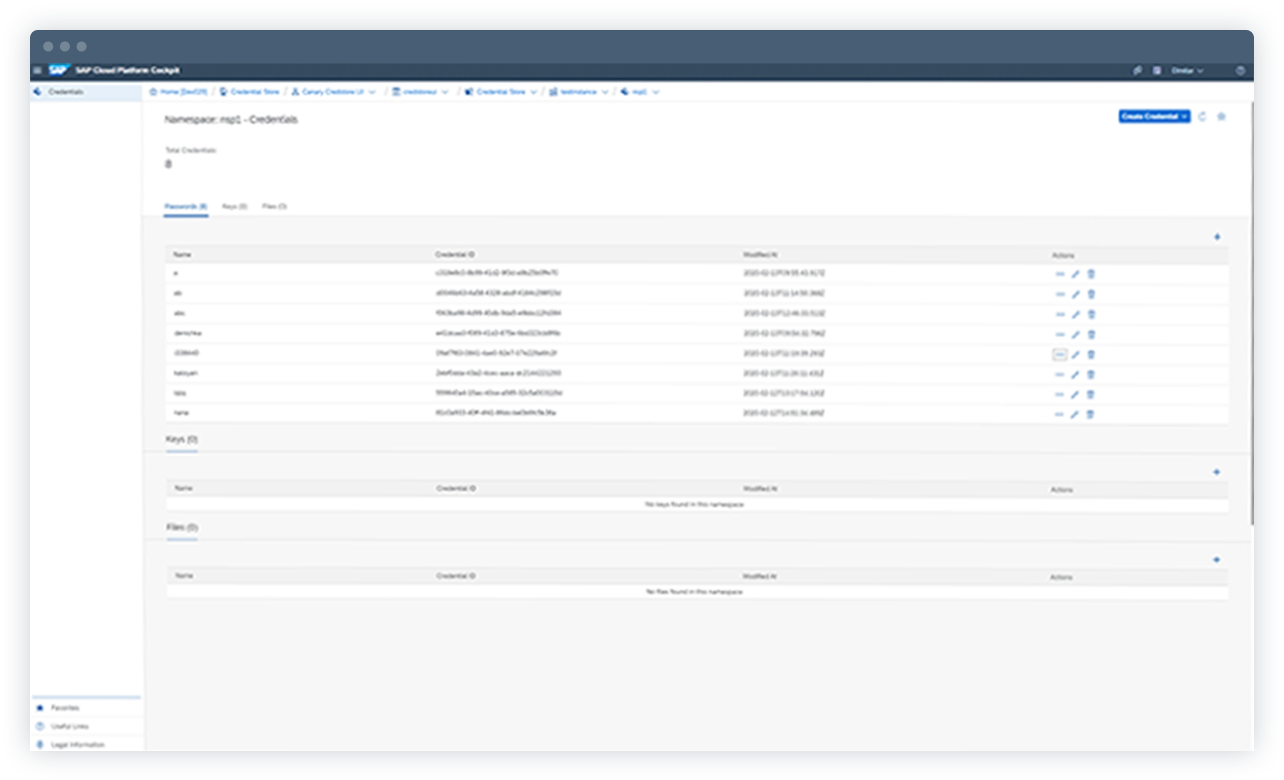The height and width of the screenshot is (780, 1284).
Task: Delete the 'nana' credential with the trash icon
Action: click(1089, 413)
